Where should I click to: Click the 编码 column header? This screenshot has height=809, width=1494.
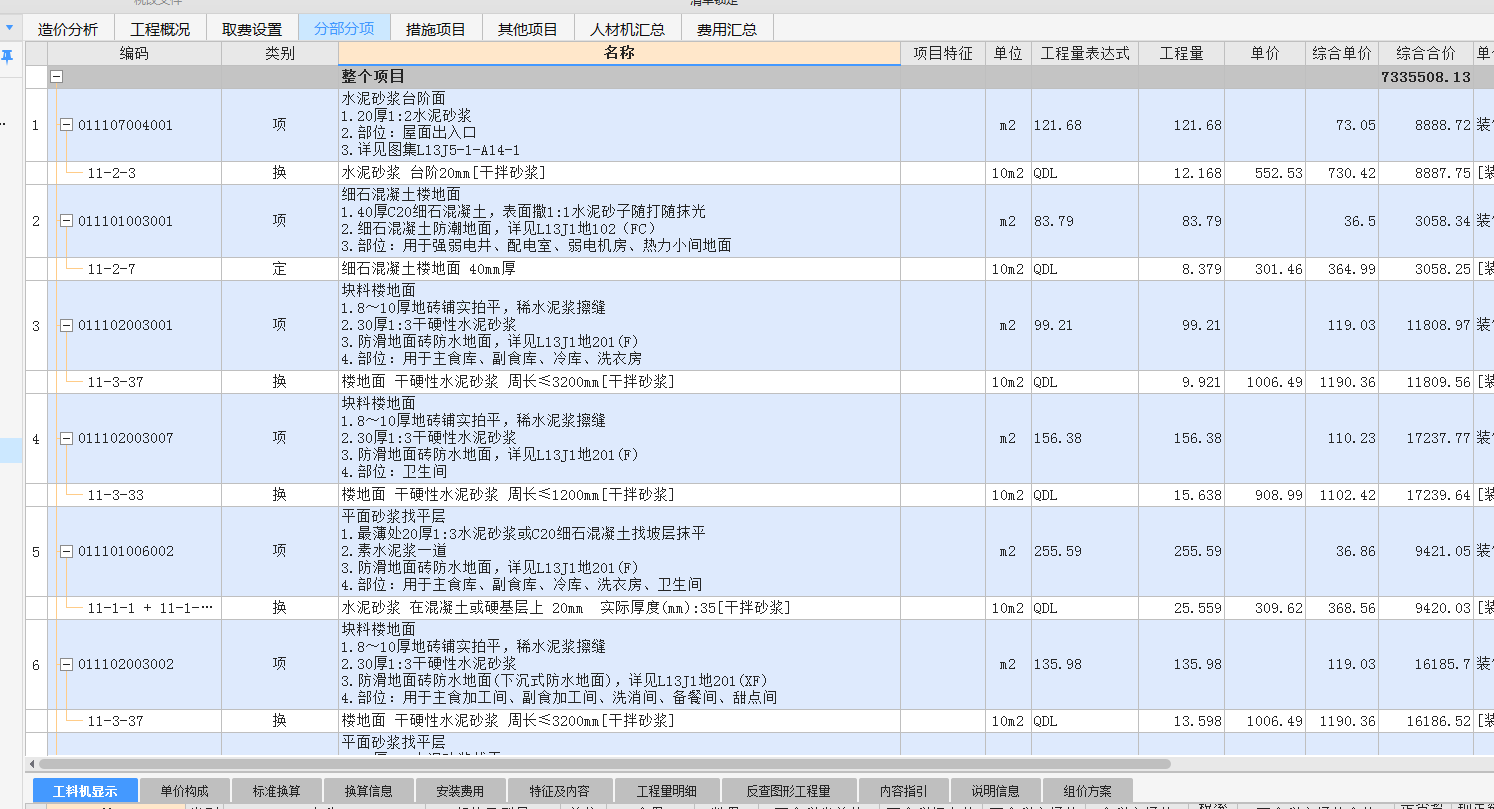pyautogui.click(x=134, y=54)
